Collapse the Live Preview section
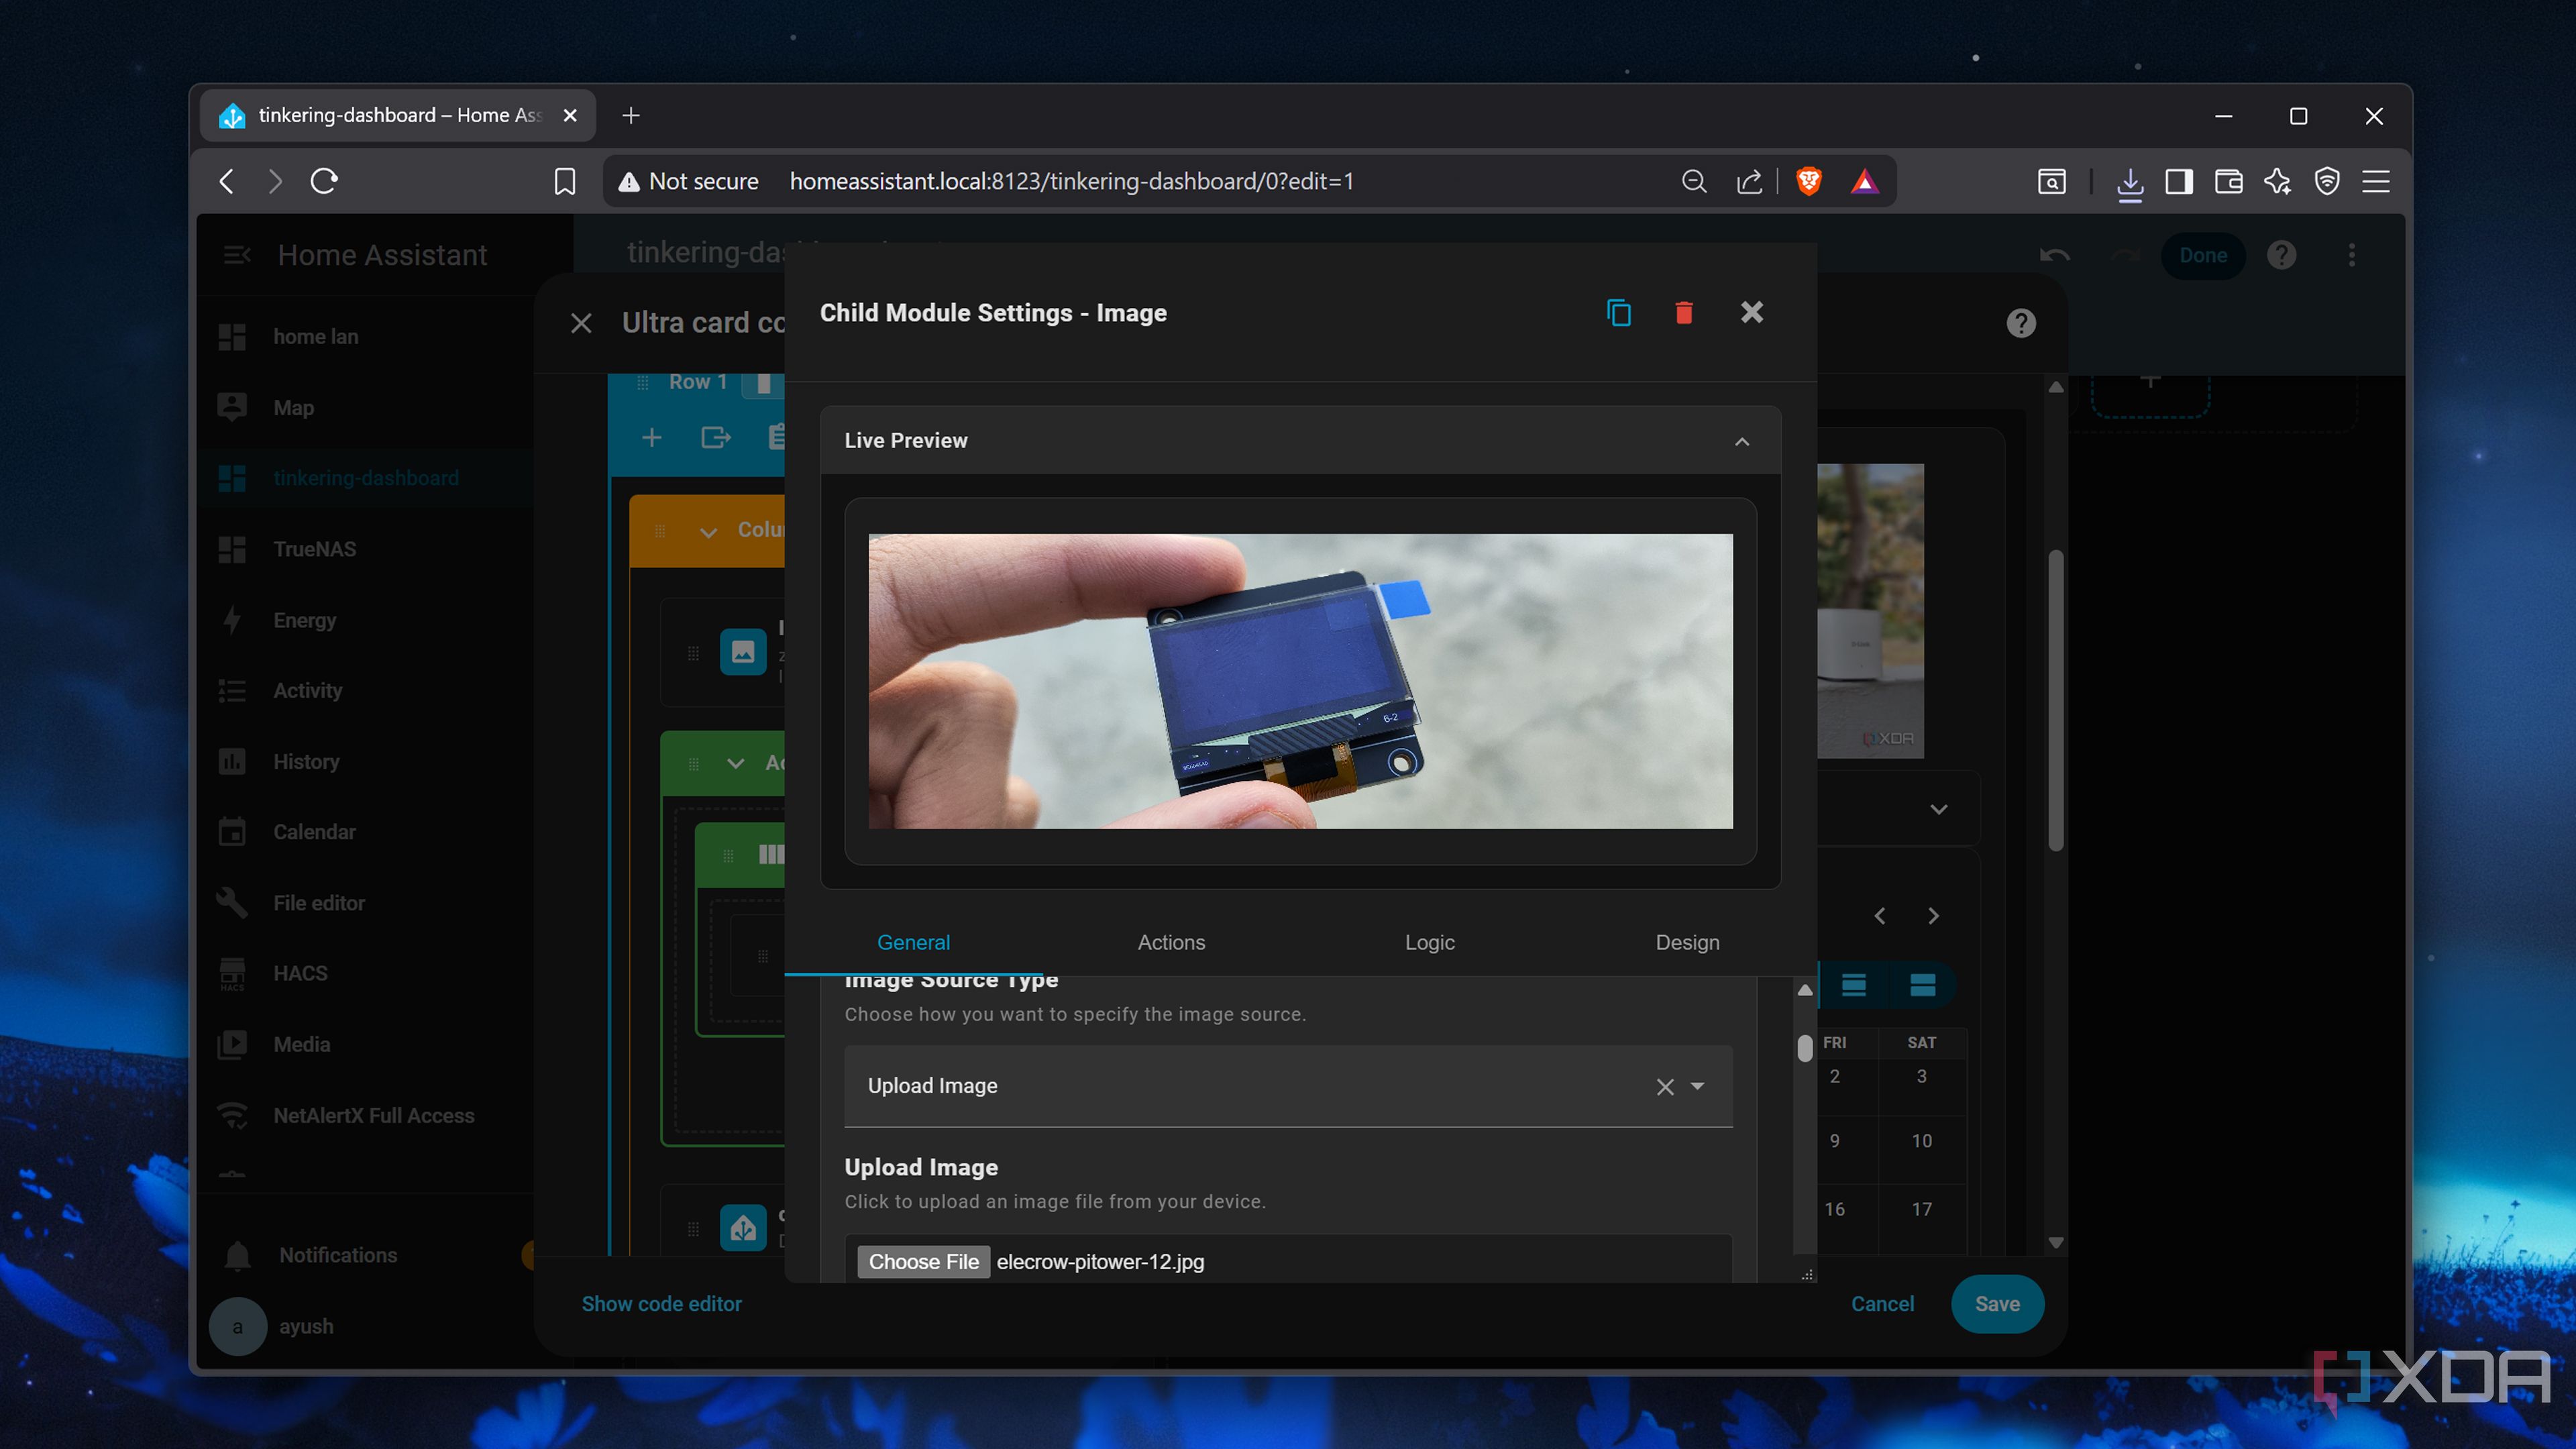 (x=1742, y=441)
